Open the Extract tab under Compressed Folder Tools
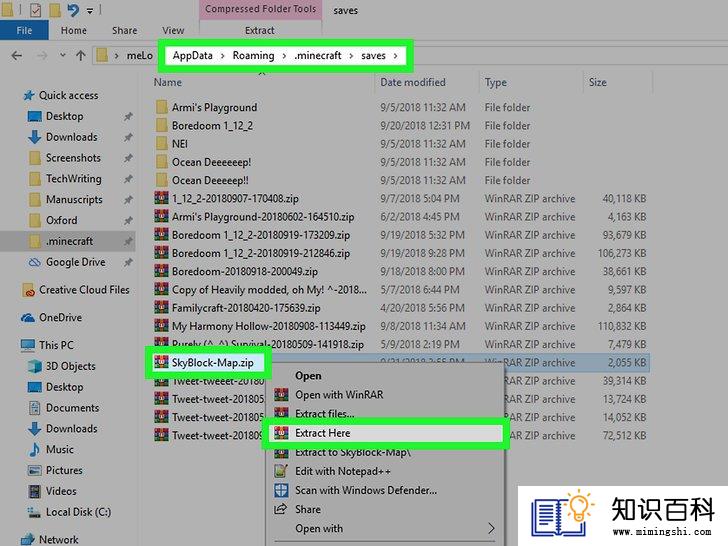This screenshot has width=728, height=546. [260, 31]
